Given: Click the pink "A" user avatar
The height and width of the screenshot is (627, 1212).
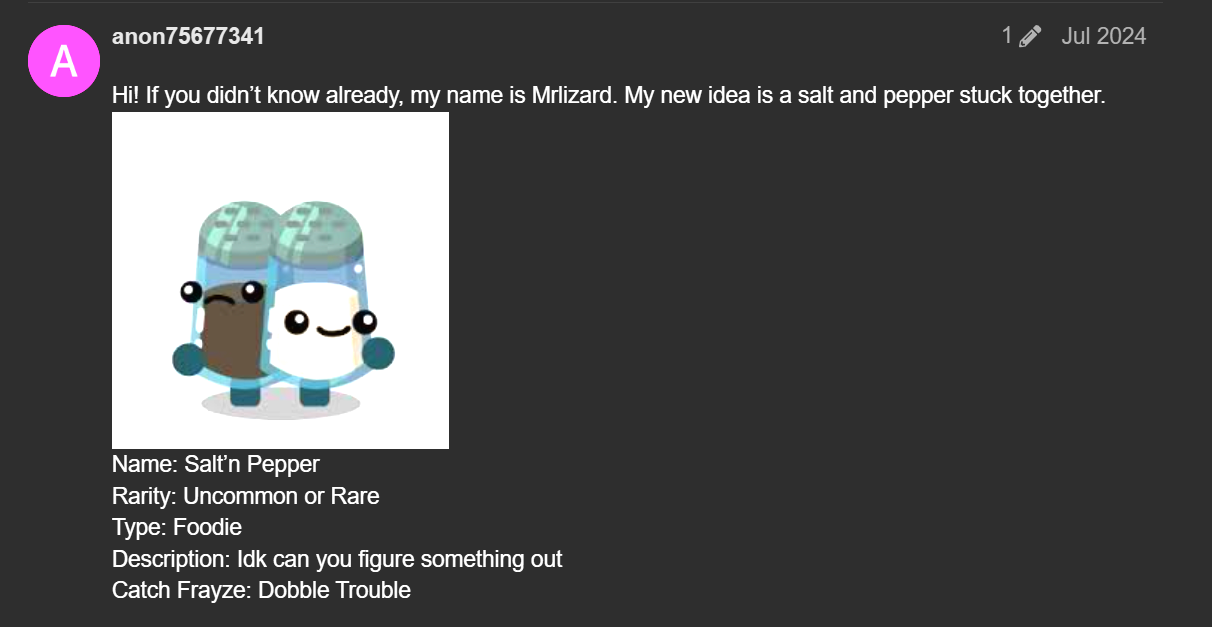Looking at the screenshot, I should click(63, 61).
